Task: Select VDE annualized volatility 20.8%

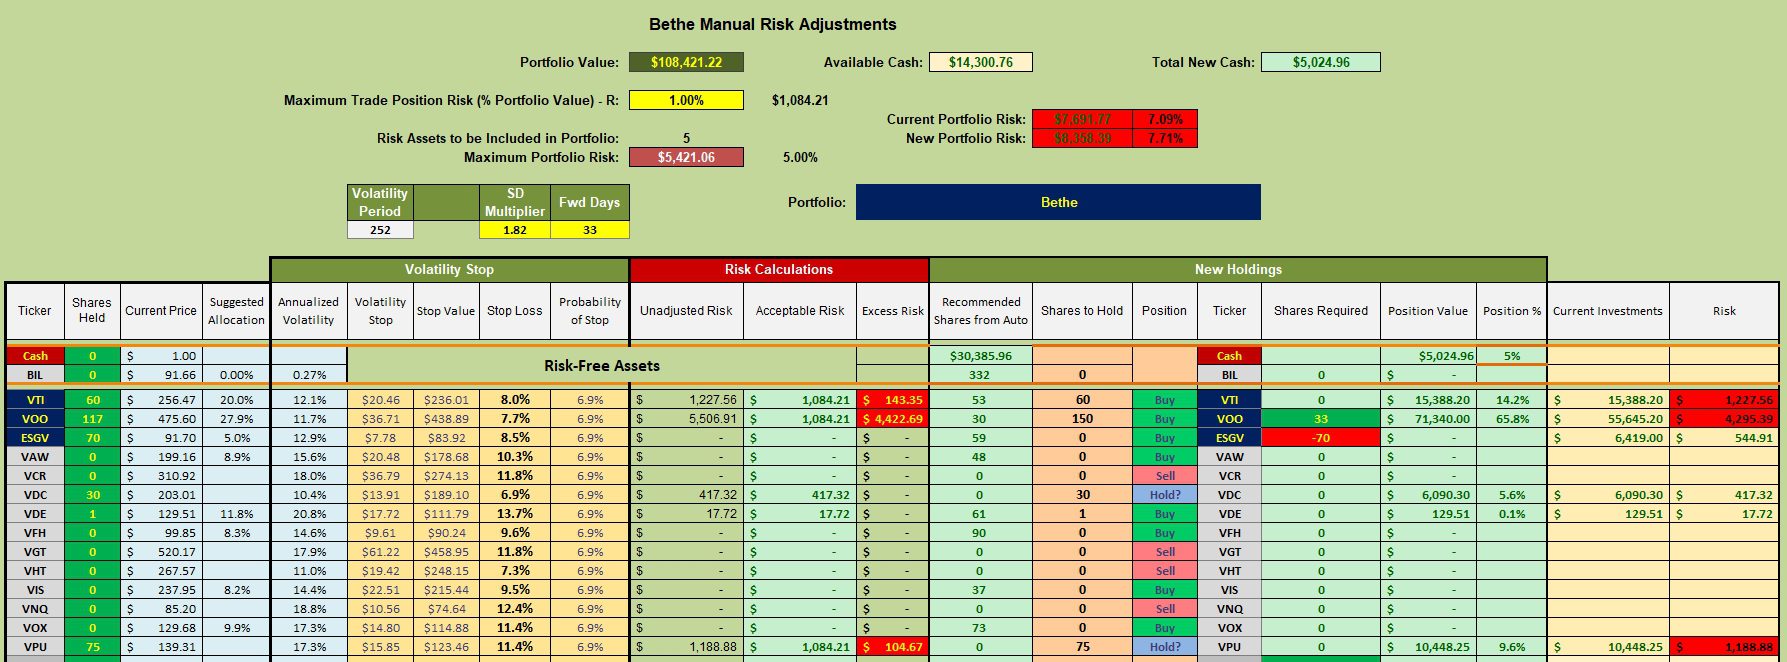Action: coord(309,514)
